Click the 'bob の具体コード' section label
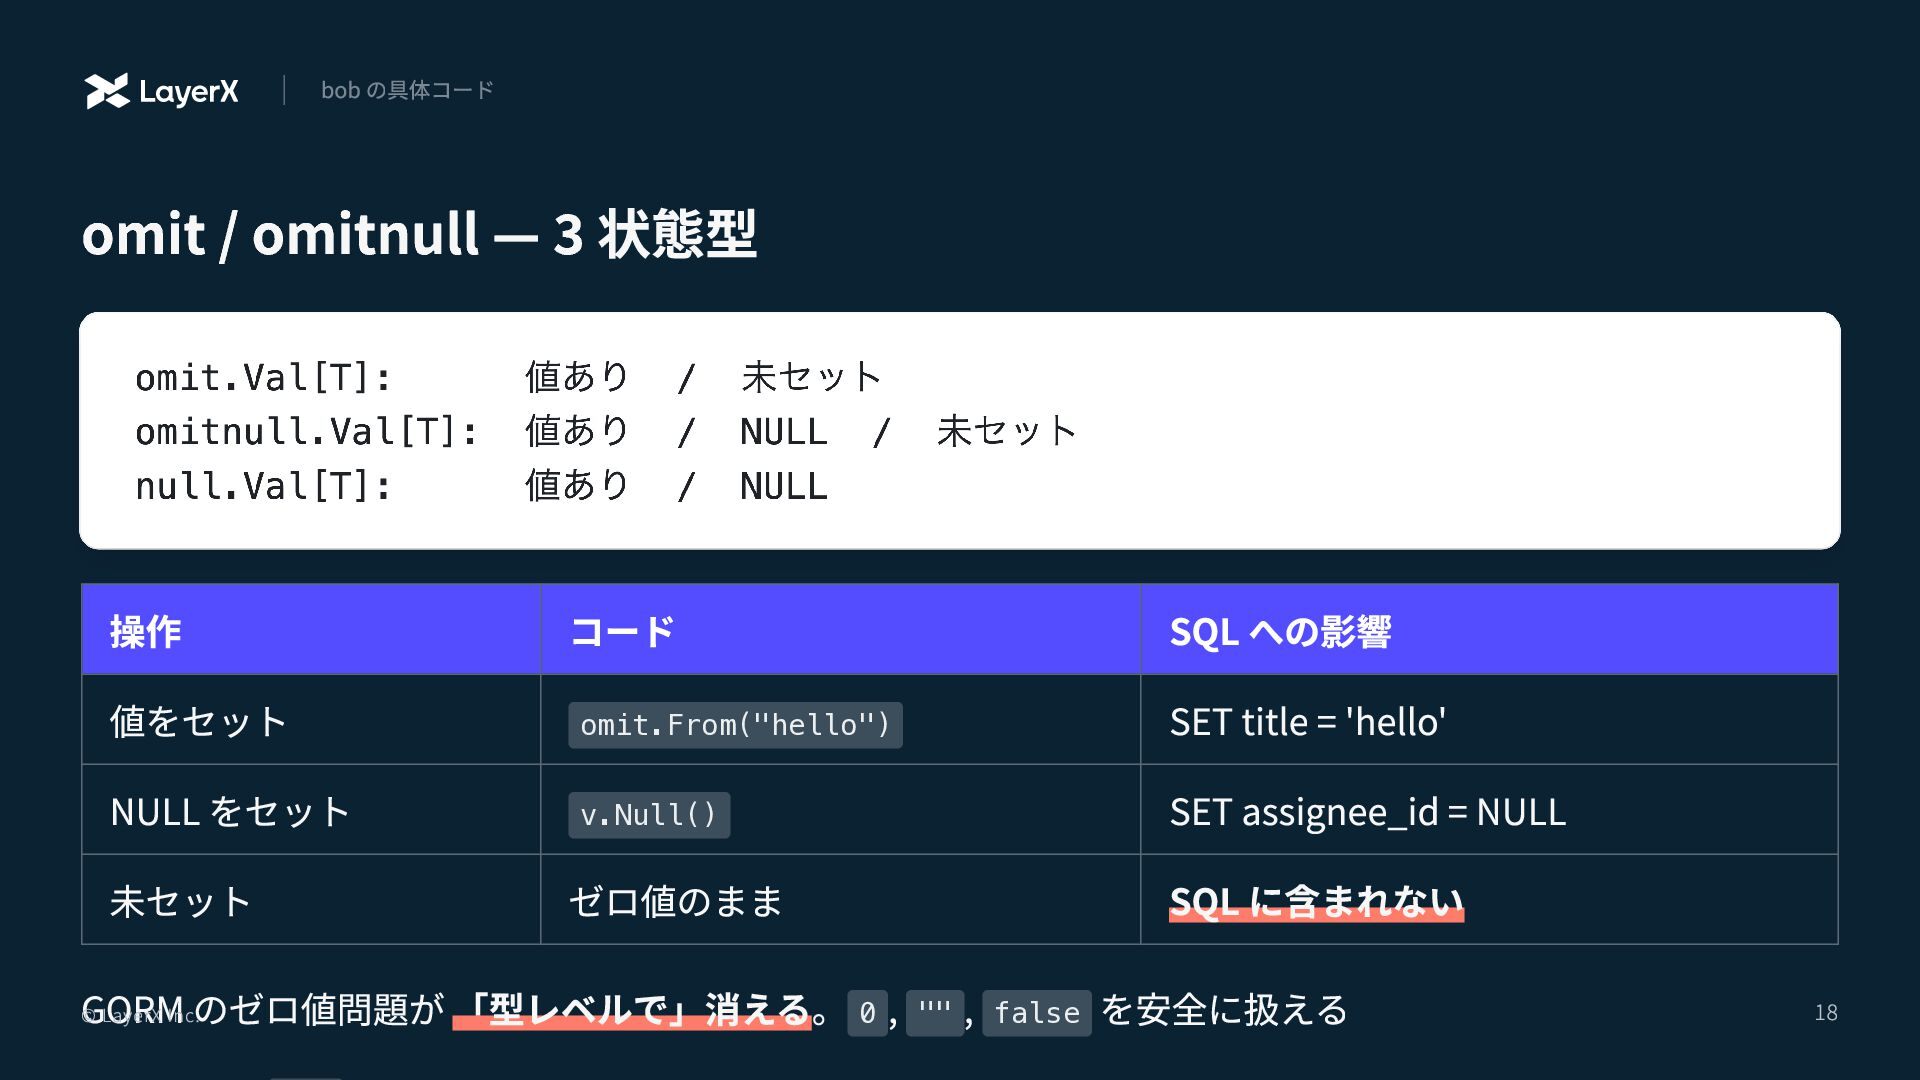Viewport: 1920px width, 1080px height. [407, 90]
